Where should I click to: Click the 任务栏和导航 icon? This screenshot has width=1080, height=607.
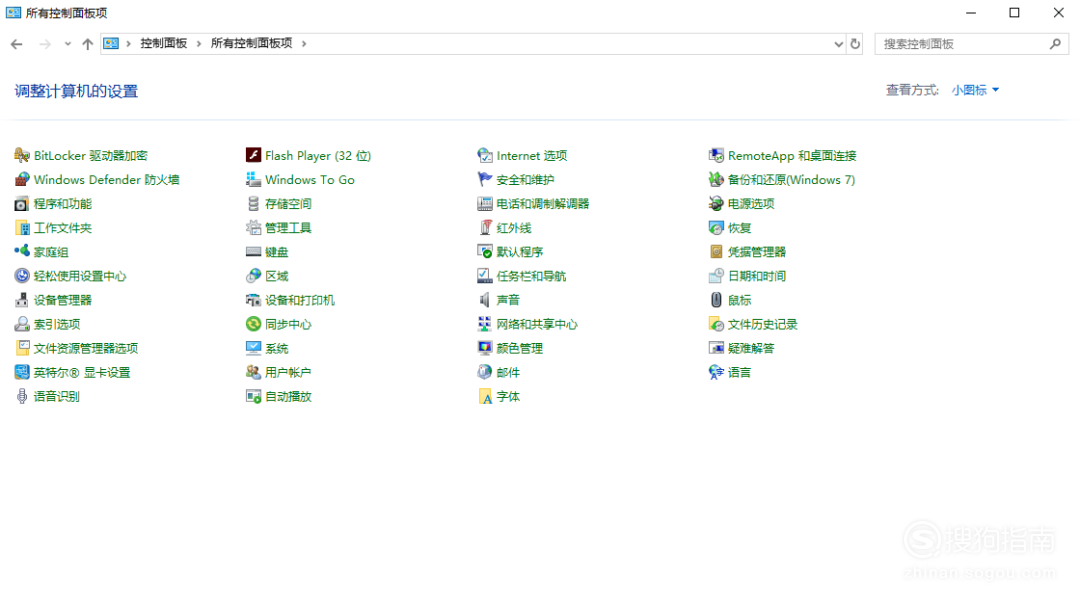(x=485, y=276)
